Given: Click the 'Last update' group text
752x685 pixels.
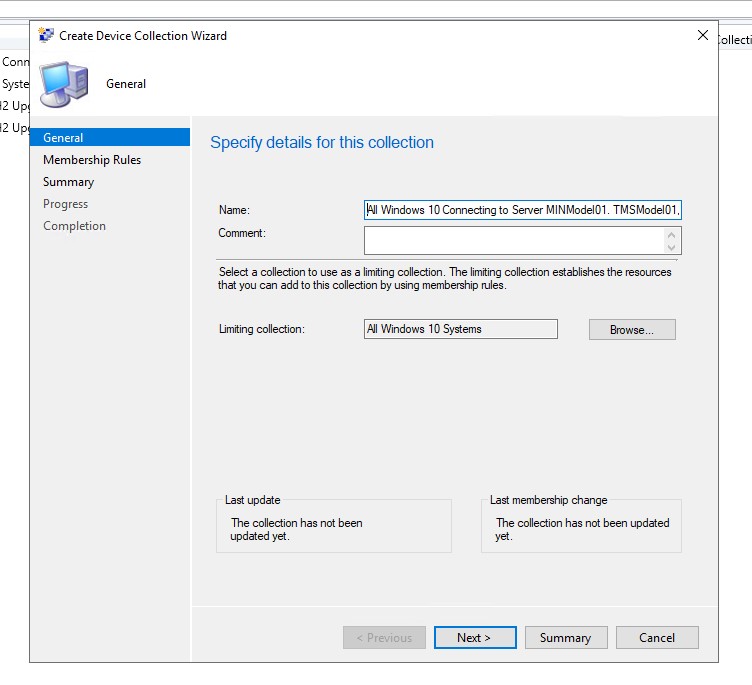Looking at the screenshot, I should [x=252, y=500].
